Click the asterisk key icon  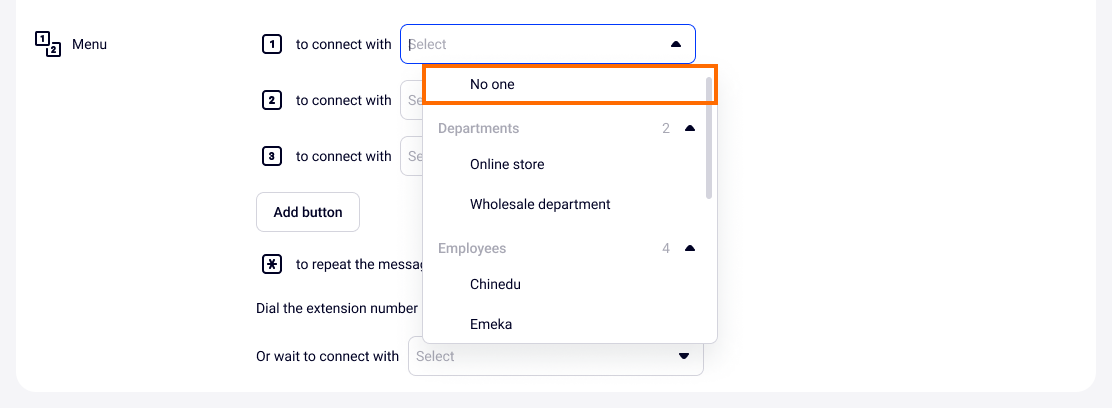(271, 264)
